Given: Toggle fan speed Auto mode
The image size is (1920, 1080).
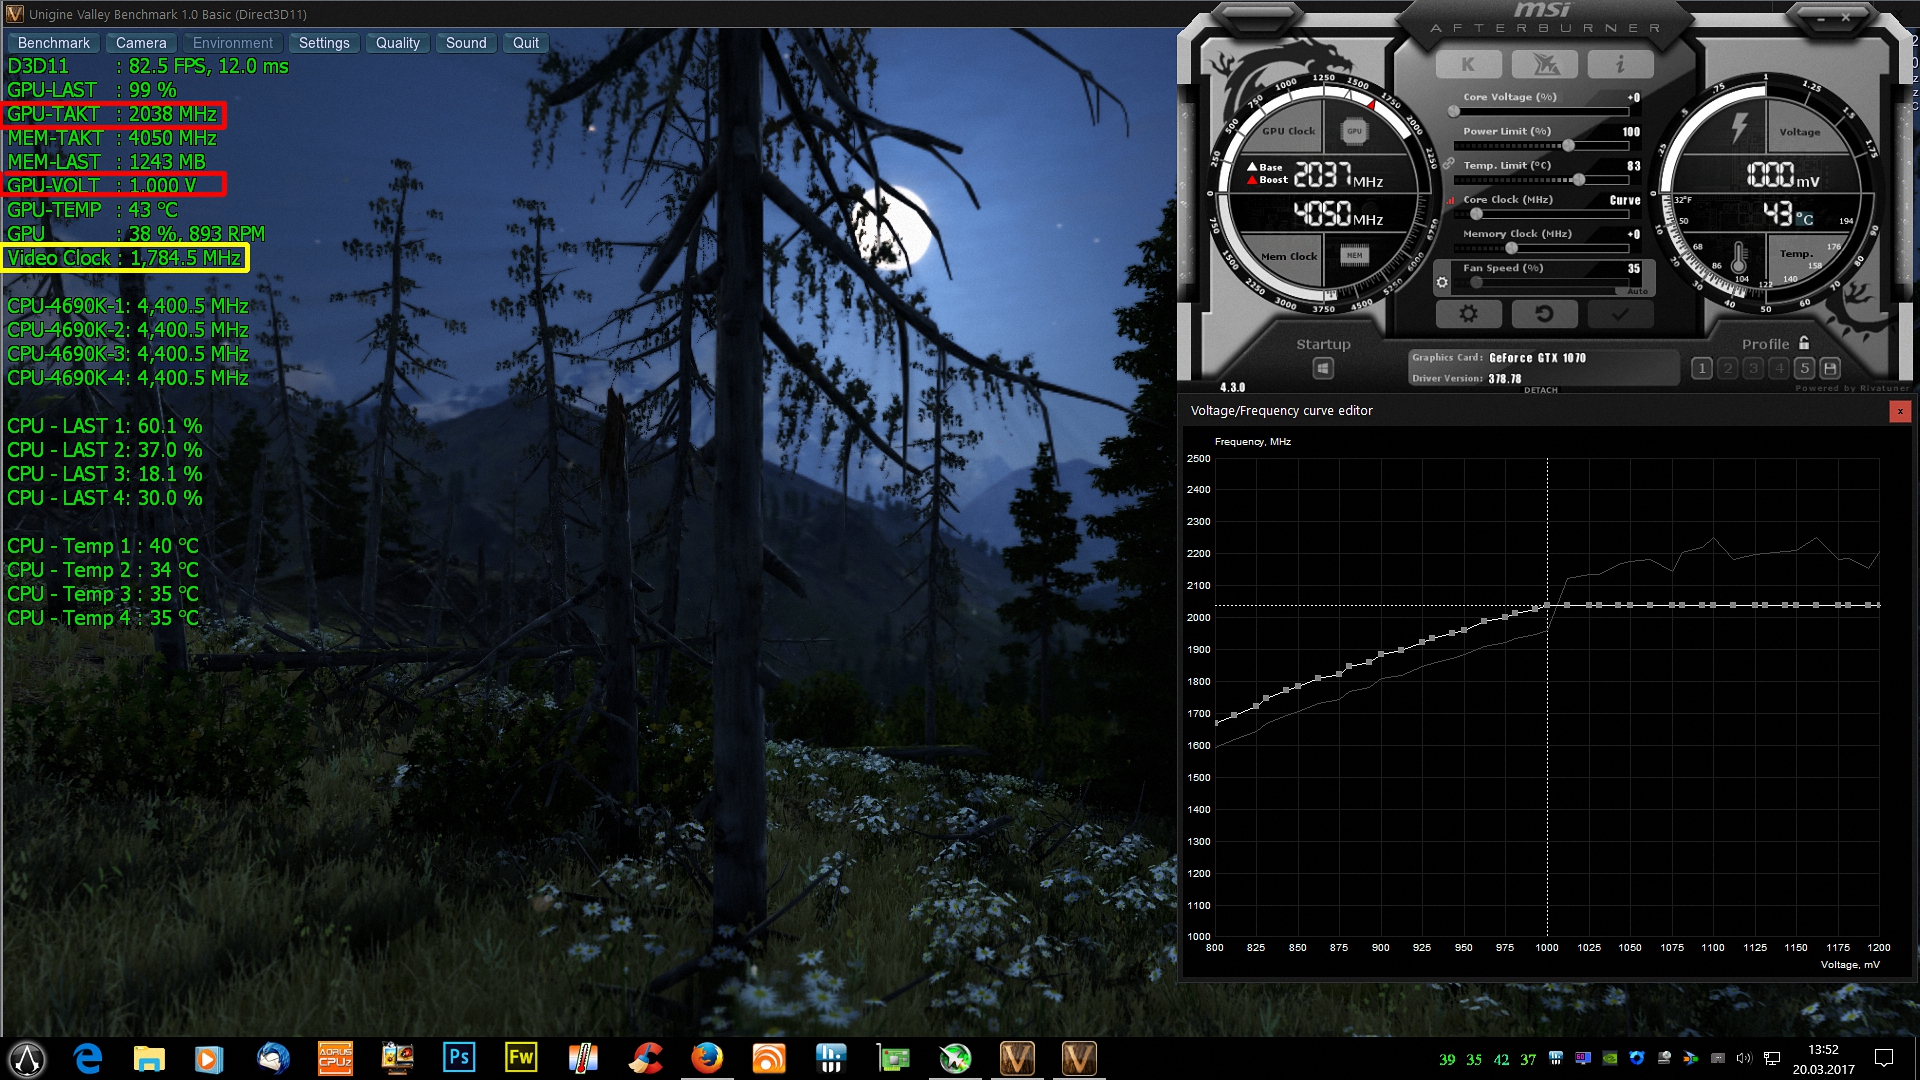Looking at the screenshot, I should coord(1637,291).
